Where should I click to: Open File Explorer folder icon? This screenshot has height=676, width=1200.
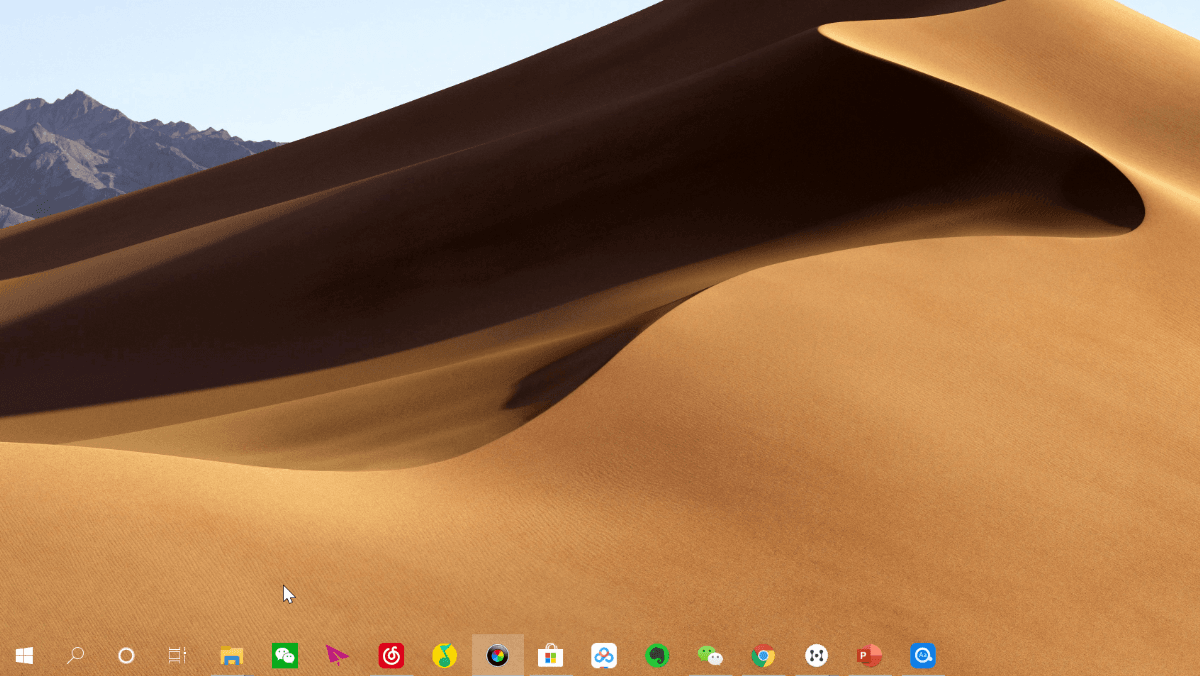[x=232, y=656]
